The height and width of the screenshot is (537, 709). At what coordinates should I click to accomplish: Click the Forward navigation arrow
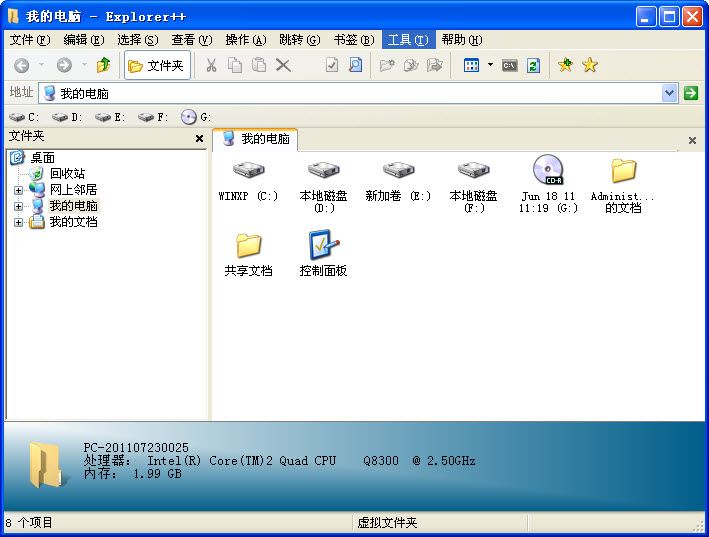[x=64, y=66]
